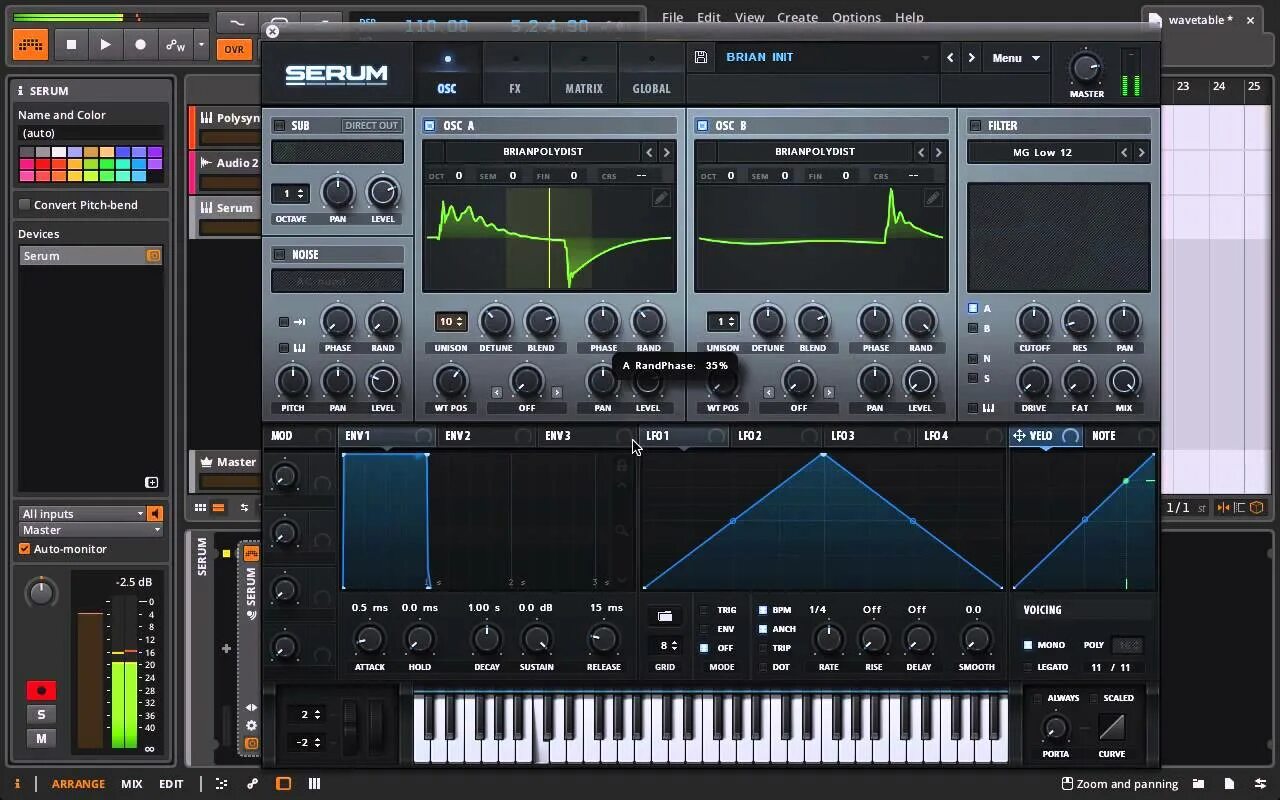This screenshot has width=1280, height=800.
Task: Click the save preset floppy icon
Action: pos(701,57)
